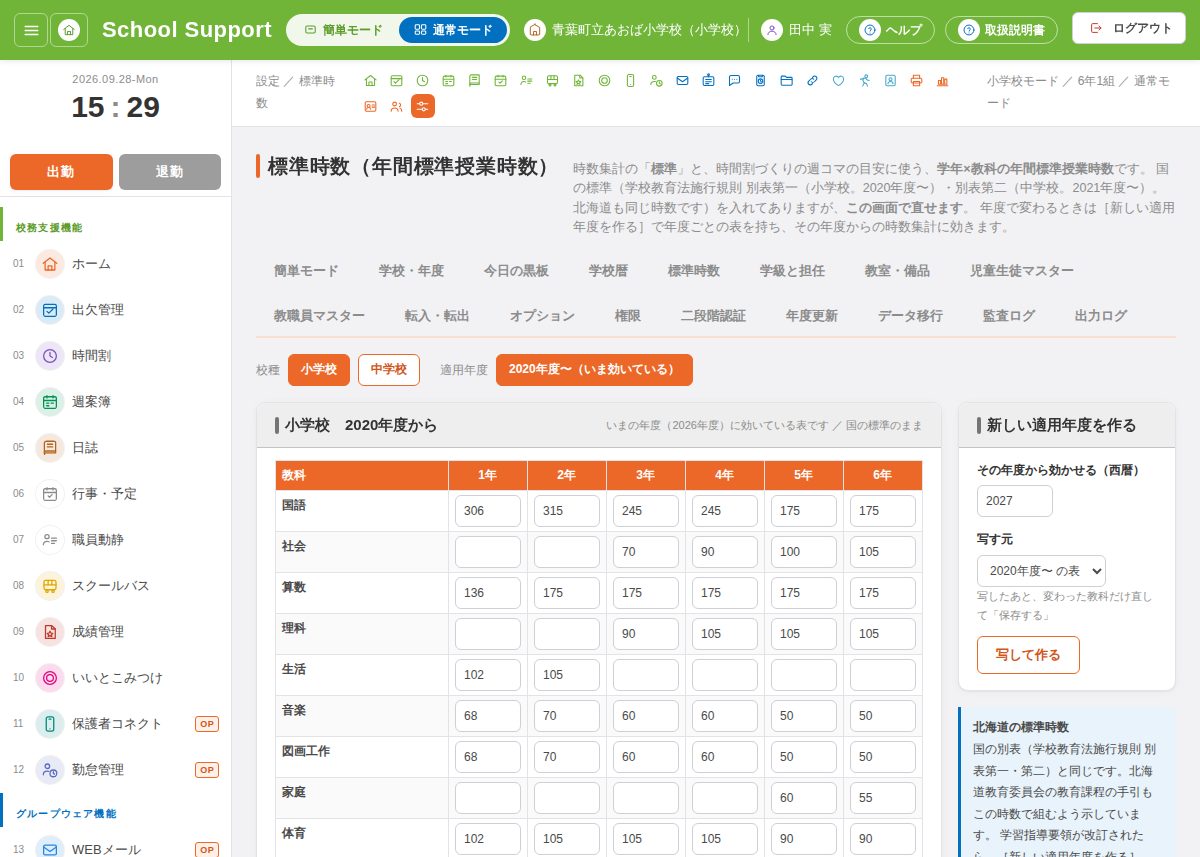The height and width of the screenshot is (857, 1200).
Task: Click 国語 1年 field showing 306
Action: tap(488, 511)
